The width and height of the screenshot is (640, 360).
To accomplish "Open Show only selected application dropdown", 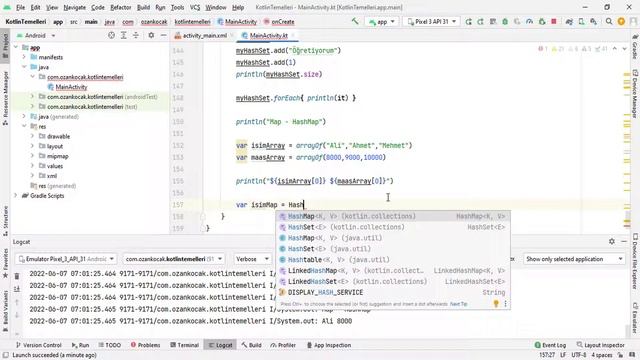I will point(573,259).
